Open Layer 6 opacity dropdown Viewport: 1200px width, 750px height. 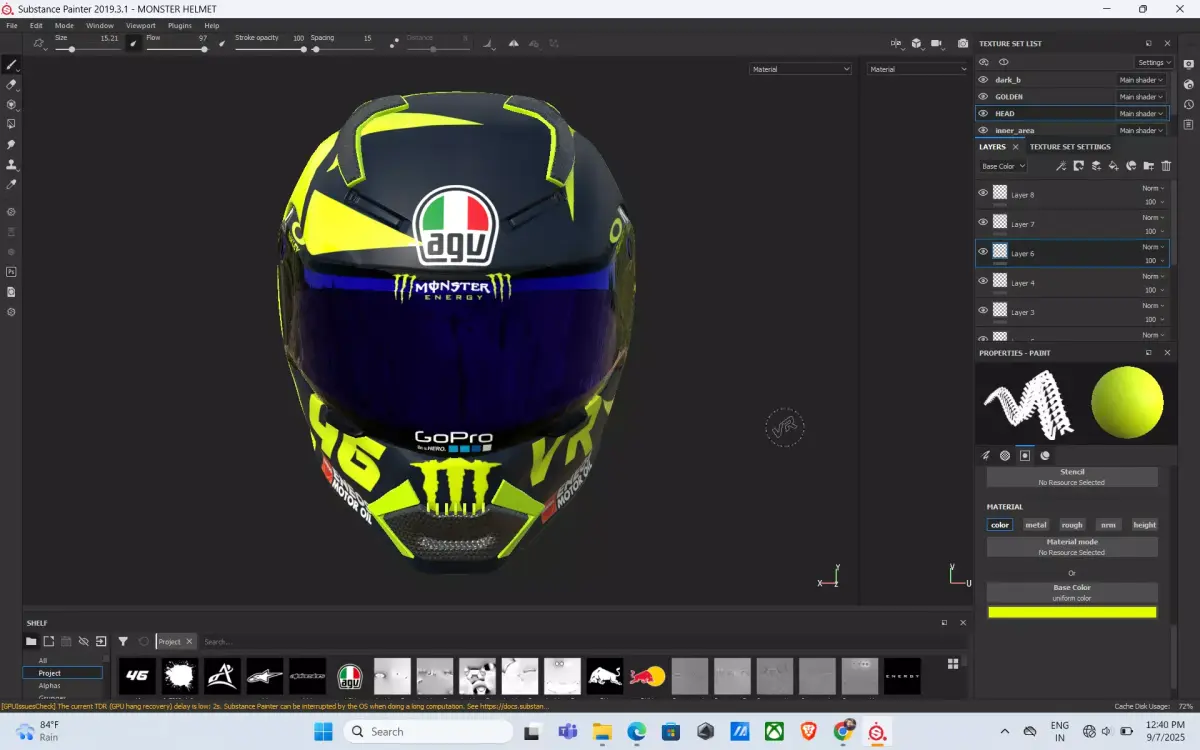point(1153,260)
